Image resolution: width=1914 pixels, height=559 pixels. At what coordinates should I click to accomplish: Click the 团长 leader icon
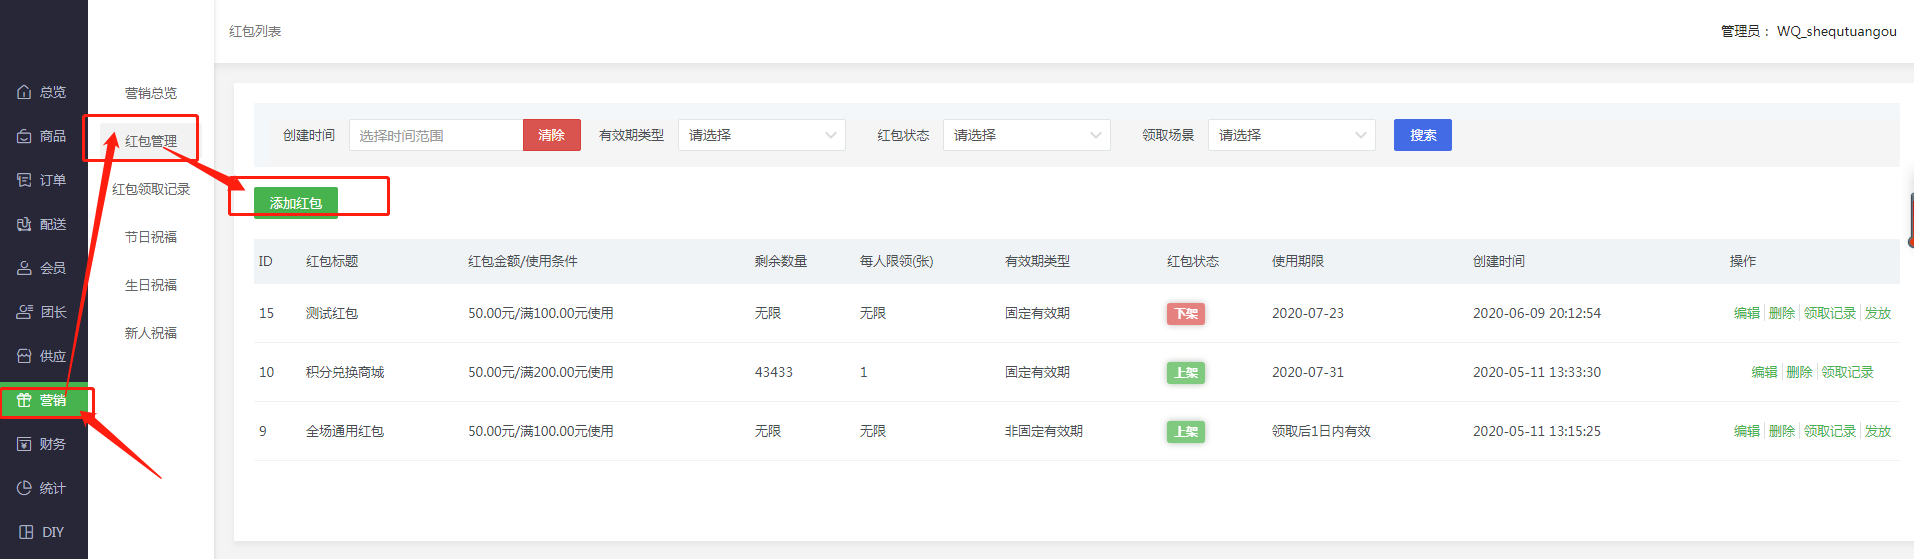(x=24, y=312)
